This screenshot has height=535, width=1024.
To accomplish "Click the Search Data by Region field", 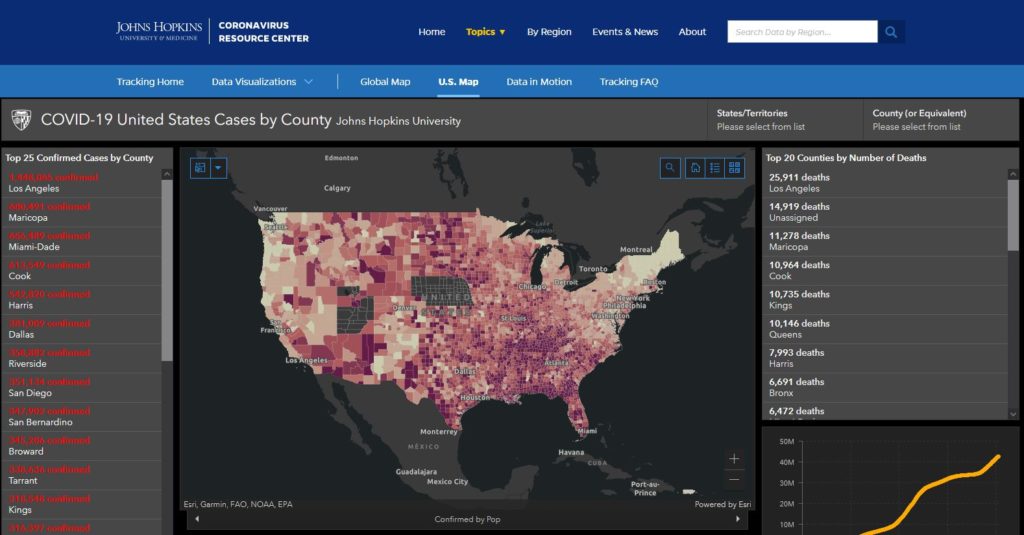I will (803, 31).
